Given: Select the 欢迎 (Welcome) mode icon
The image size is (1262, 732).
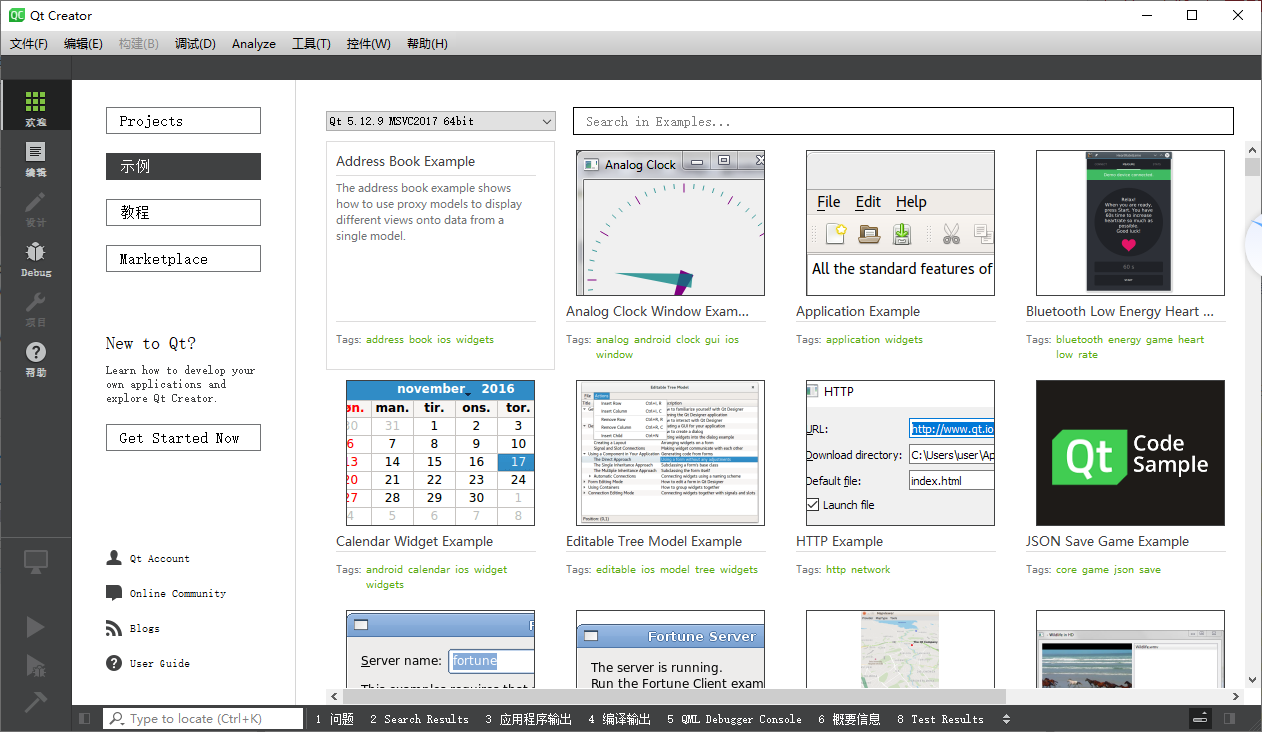Looking at the screenshot, I should click(x=35, y=105).
